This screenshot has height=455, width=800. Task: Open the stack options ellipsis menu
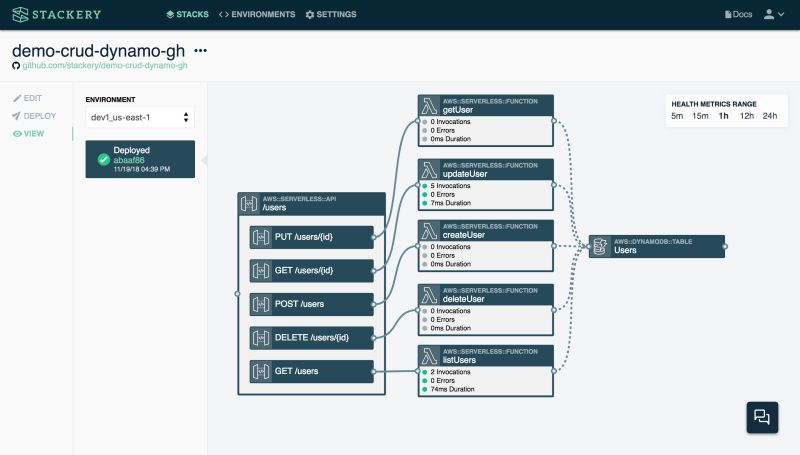click(x=201, y=50)
